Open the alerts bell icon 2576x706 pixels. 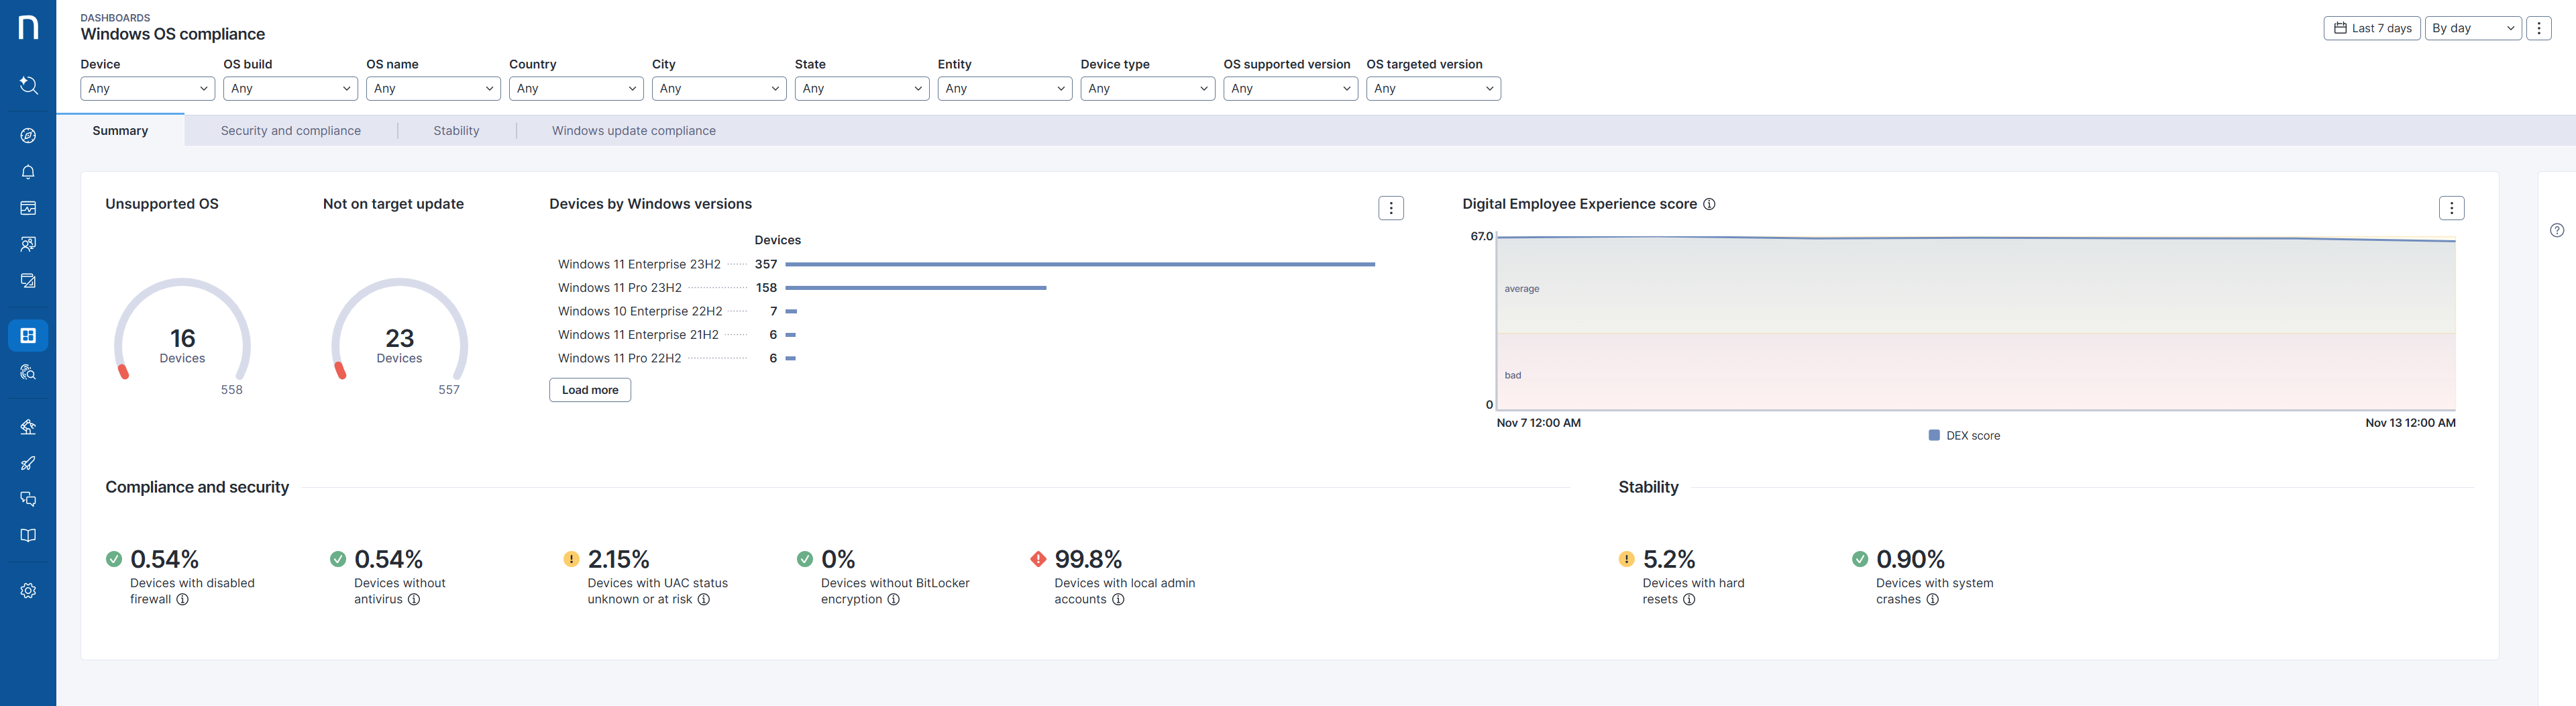tap(28, 172)
